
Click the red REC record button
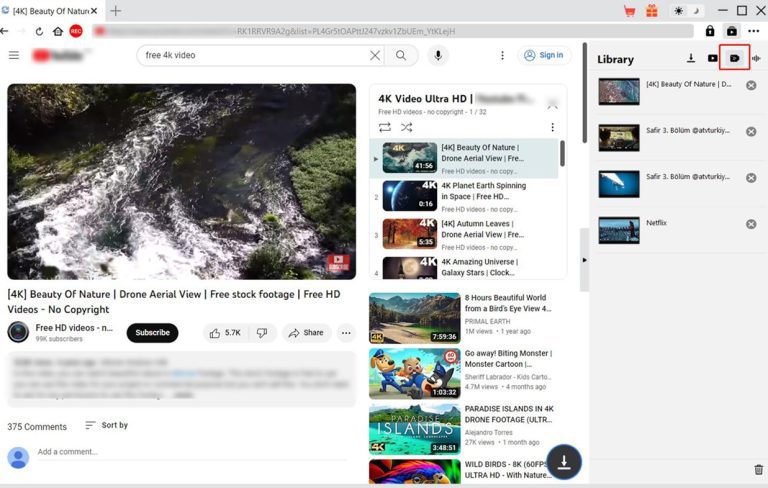click(x=76, y=31)
